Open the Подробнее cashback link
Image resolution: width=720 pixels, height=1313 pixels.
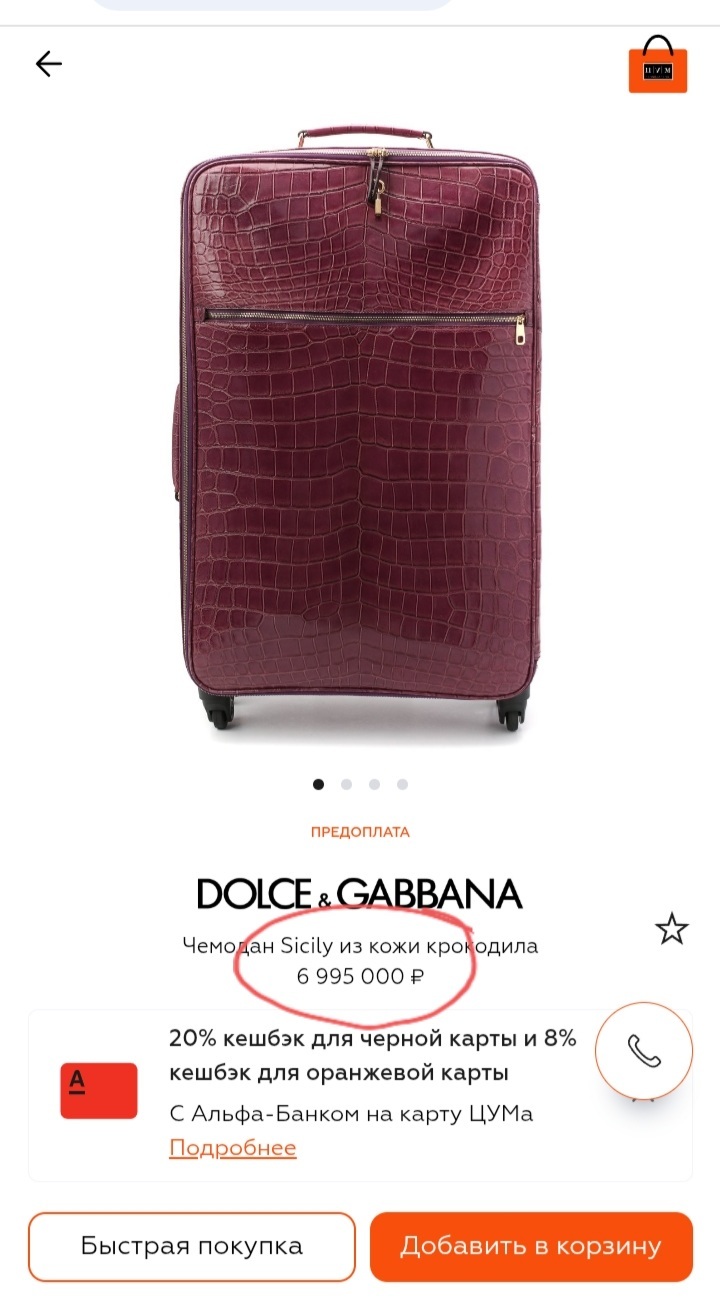[x=233, y=1147]
